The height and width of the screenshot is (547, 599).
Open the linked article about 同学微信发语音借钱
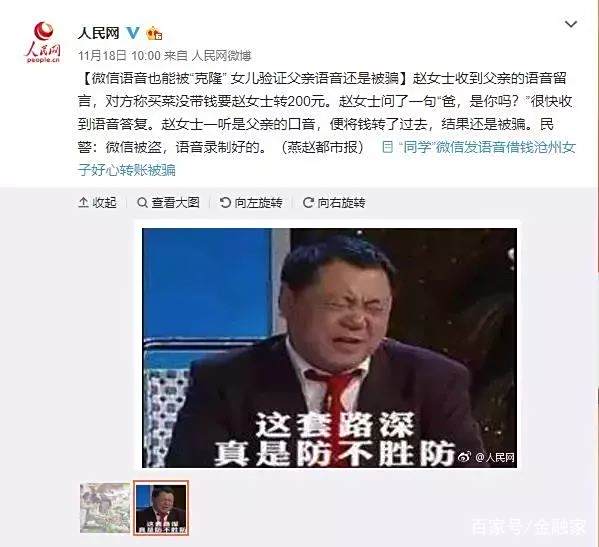(327, 159)
